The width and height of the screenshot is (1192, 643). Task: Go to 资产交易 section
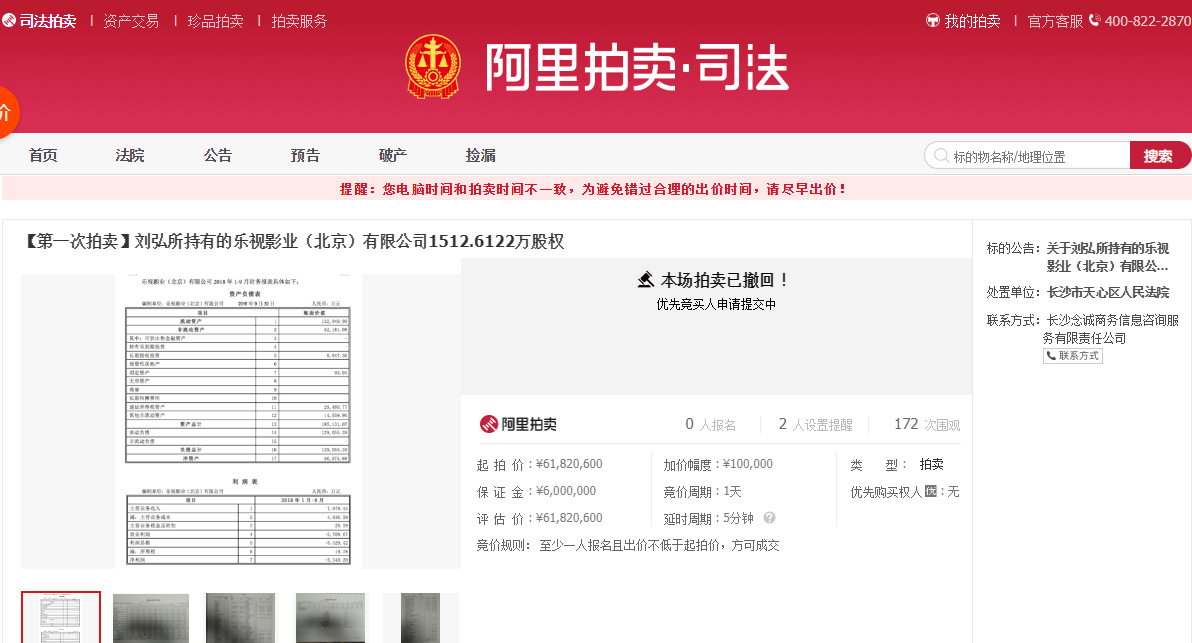[131, 21]
